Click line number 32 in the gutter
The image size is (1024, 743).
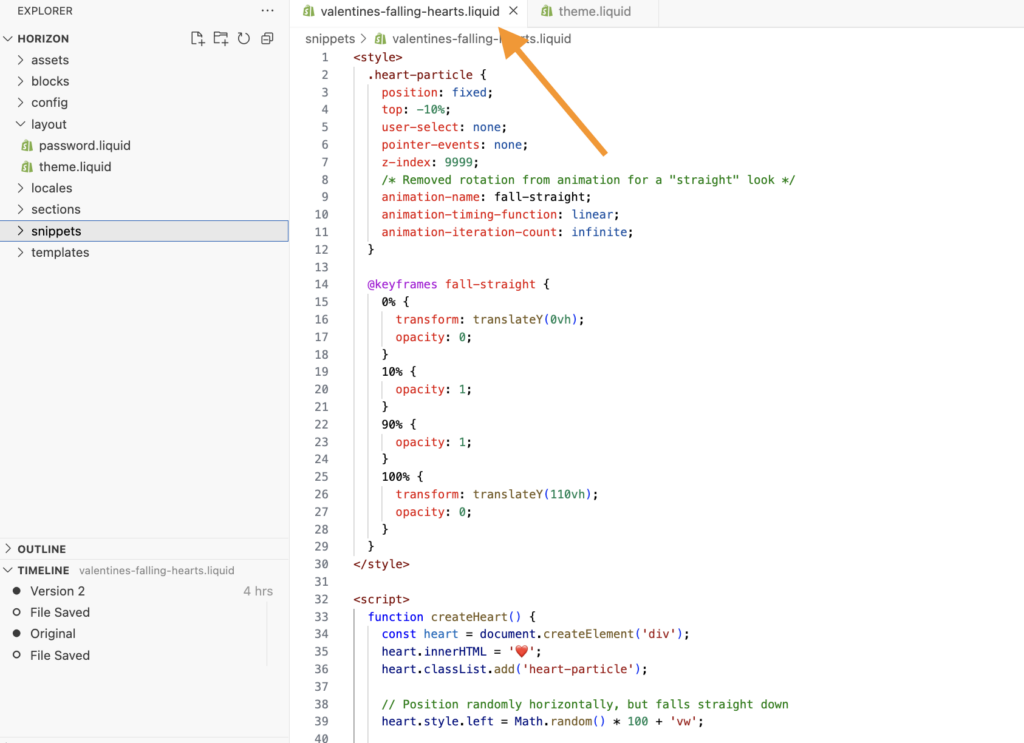[x=321, y=599]
